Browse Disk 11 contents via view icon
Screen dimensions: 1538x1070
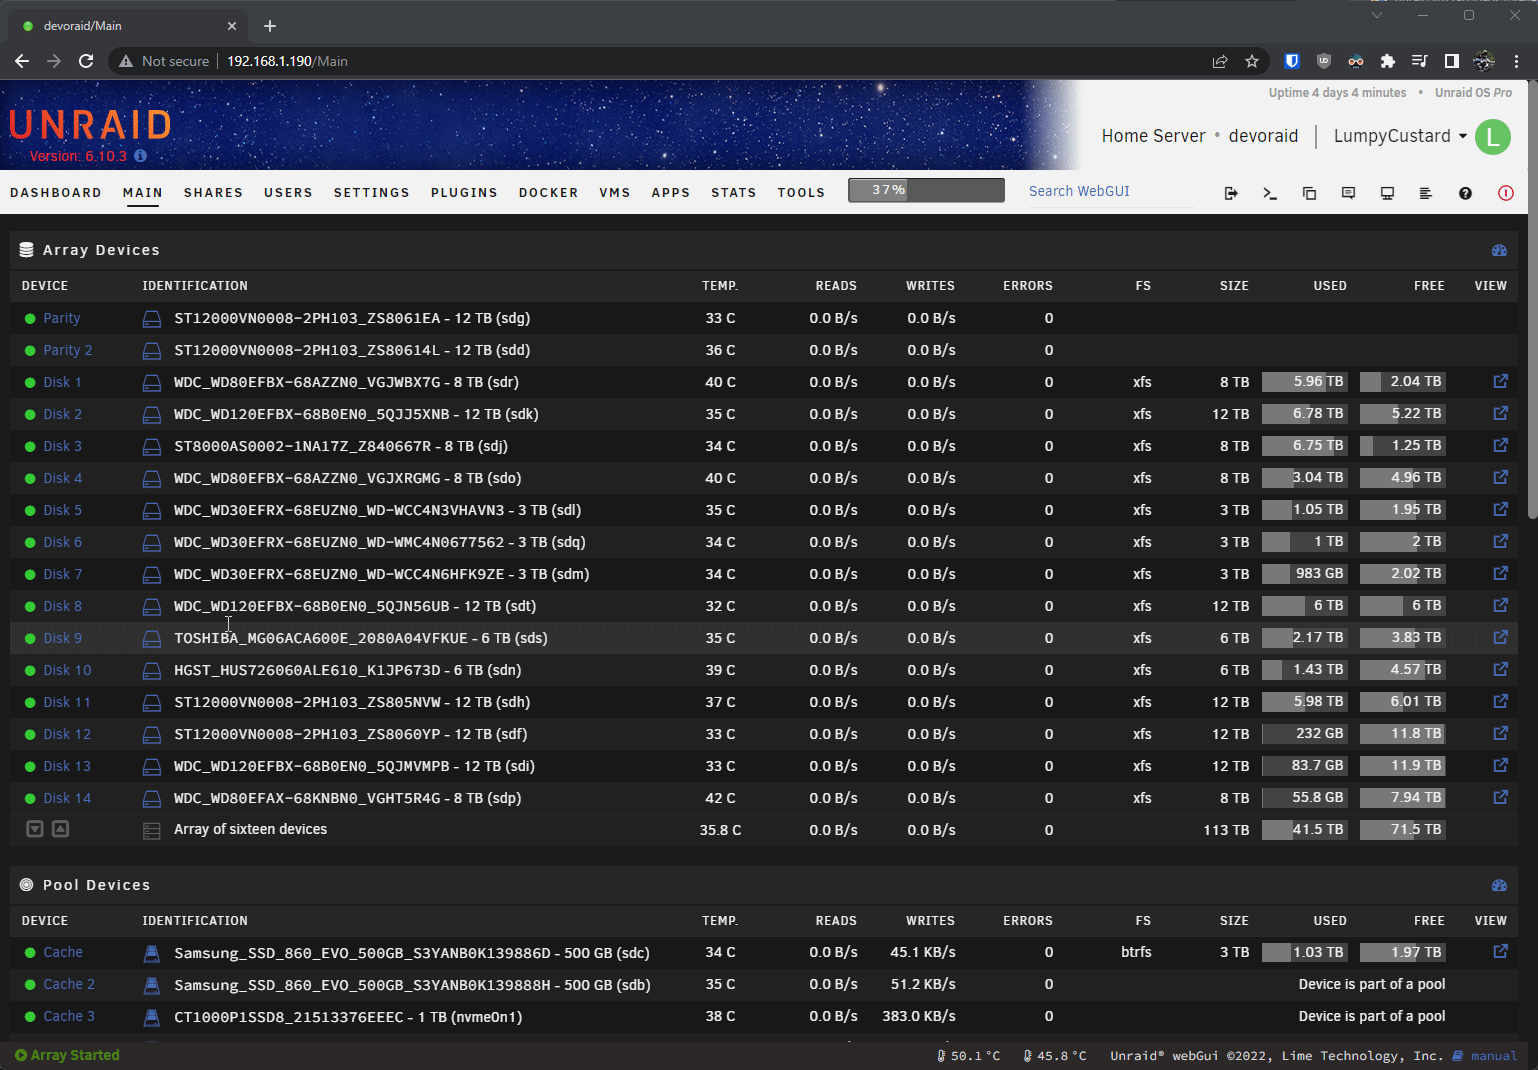1500,701
